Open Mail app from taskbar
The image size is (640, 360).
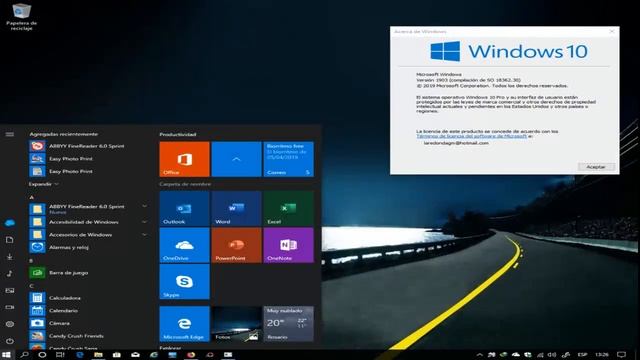click(135, 355)
